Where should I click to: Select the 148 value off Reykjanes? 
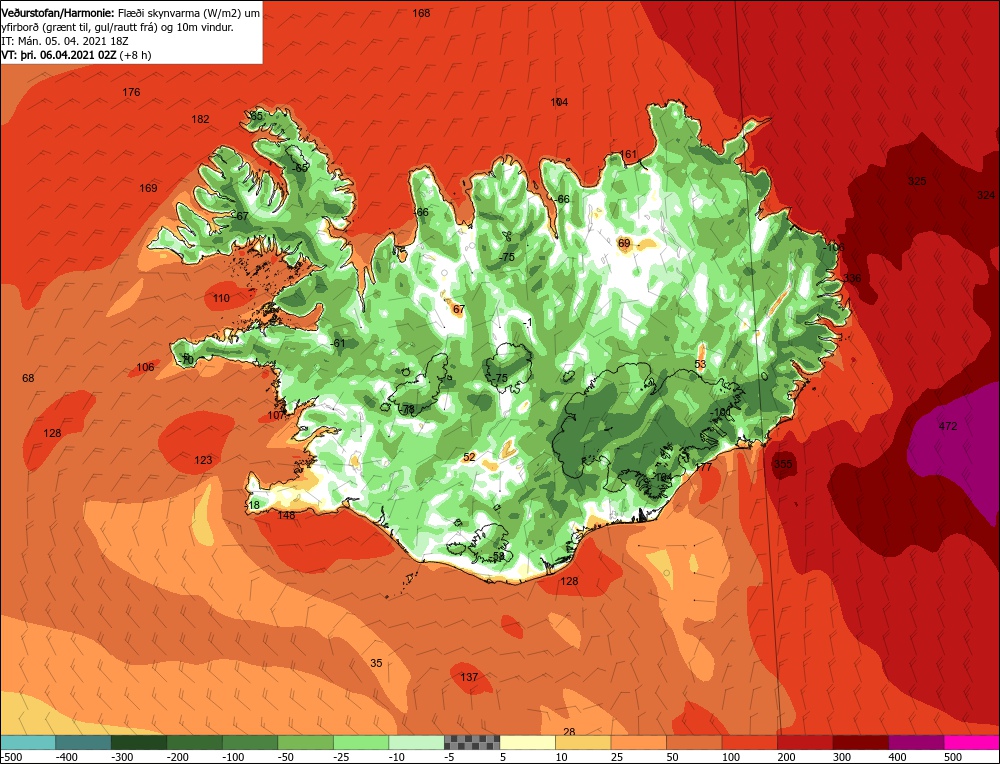[x=286, y=515]
